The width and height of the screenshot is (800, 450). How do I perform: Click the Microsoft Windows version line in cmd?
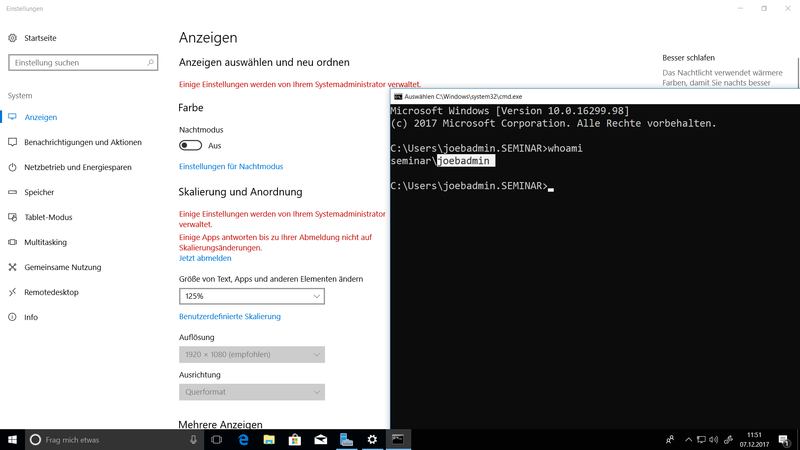point(510,111)
